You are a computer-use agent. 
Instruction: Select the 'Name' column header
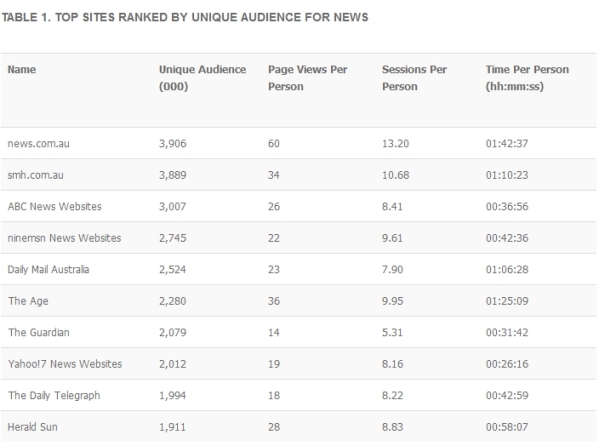click(x=22, y=70)
